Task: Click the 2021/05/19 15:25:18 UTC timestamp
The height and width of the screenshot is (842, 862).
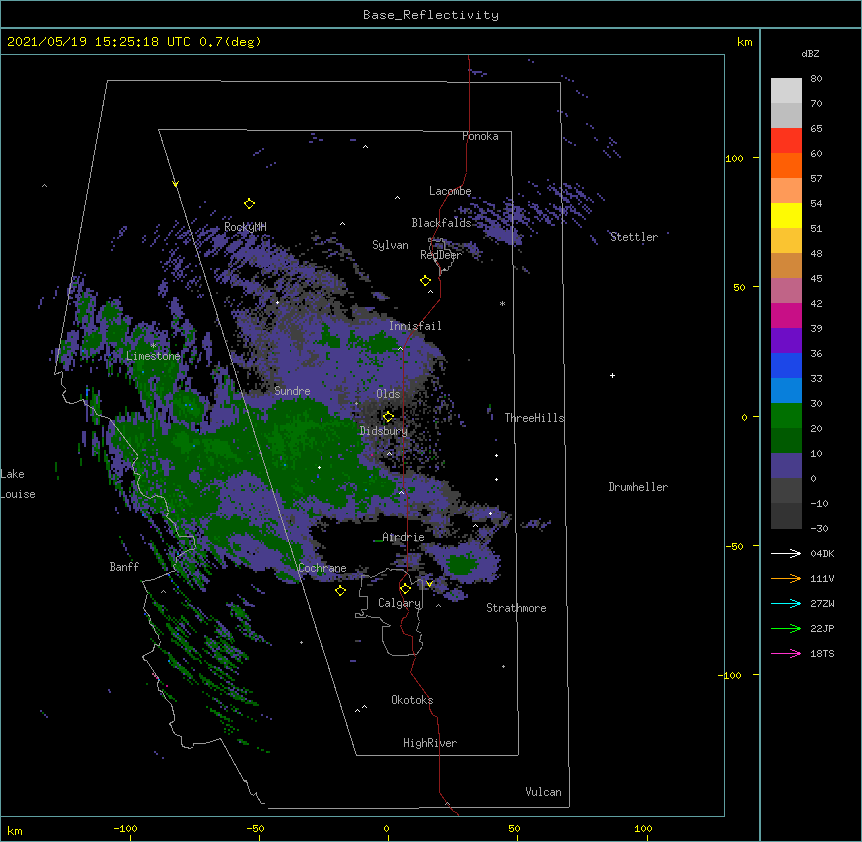Action: (99, 42)
